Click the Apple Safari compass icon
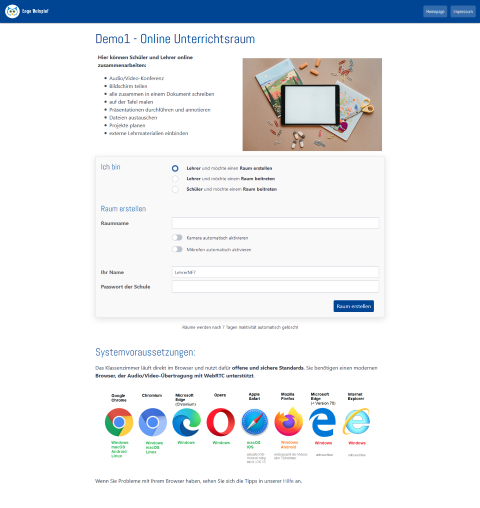This screenshot has width=480, height=508. tap(255, 422)
